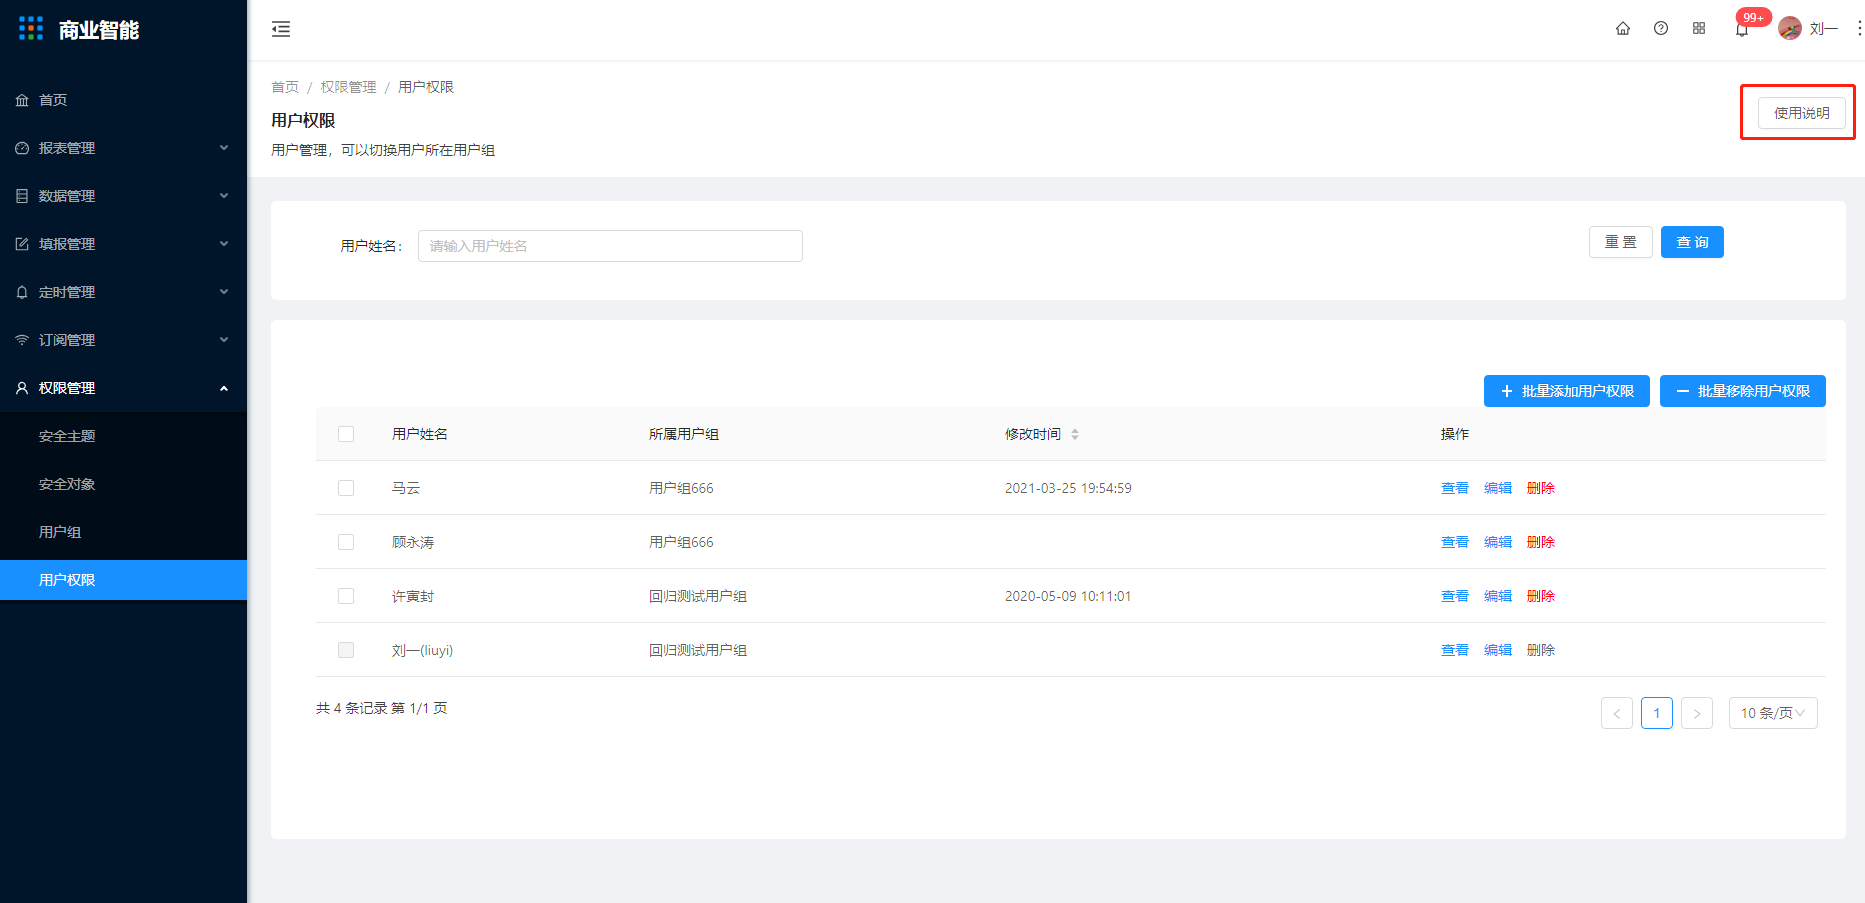Open the vertical dots more menu
This screenshot has width=1865, height=903.
pos(1859,28)
